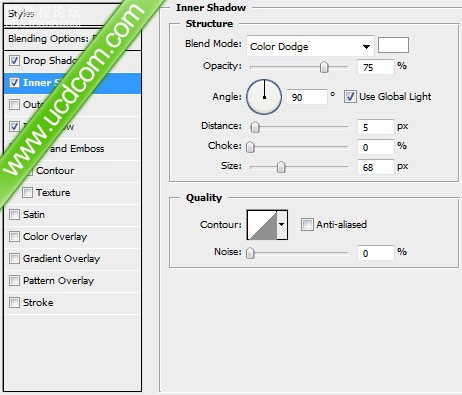Select the Blending Options row
Image resolution: width=462 pixels, height=395 pixels.
click(73, 39)
